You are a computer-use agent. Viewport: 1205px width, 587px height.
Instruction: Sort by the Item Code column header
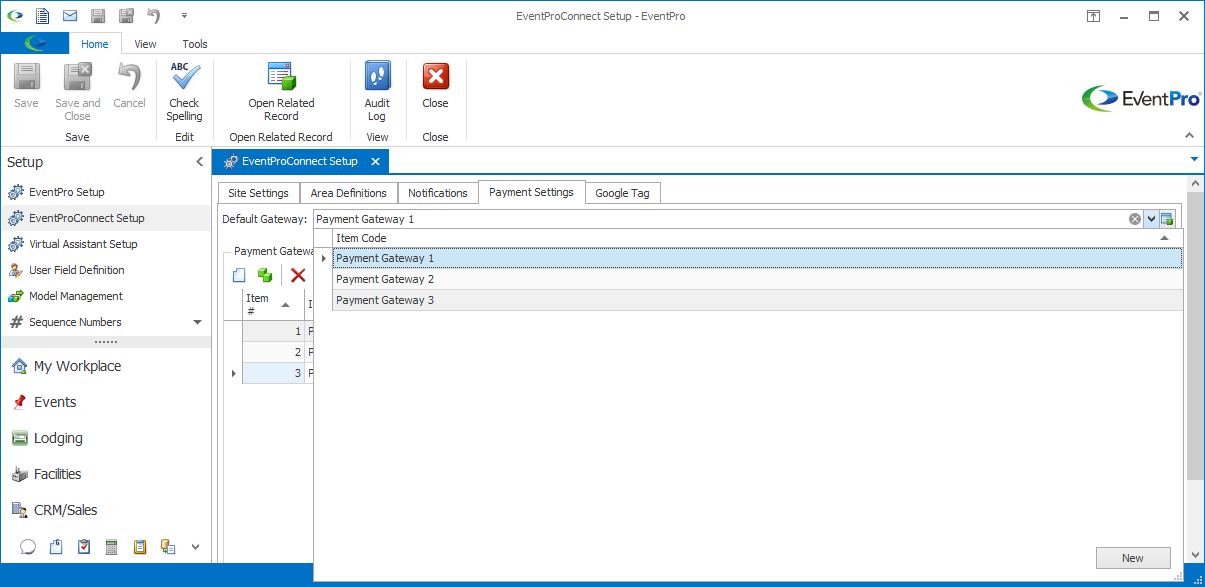[x=757, y=238]
